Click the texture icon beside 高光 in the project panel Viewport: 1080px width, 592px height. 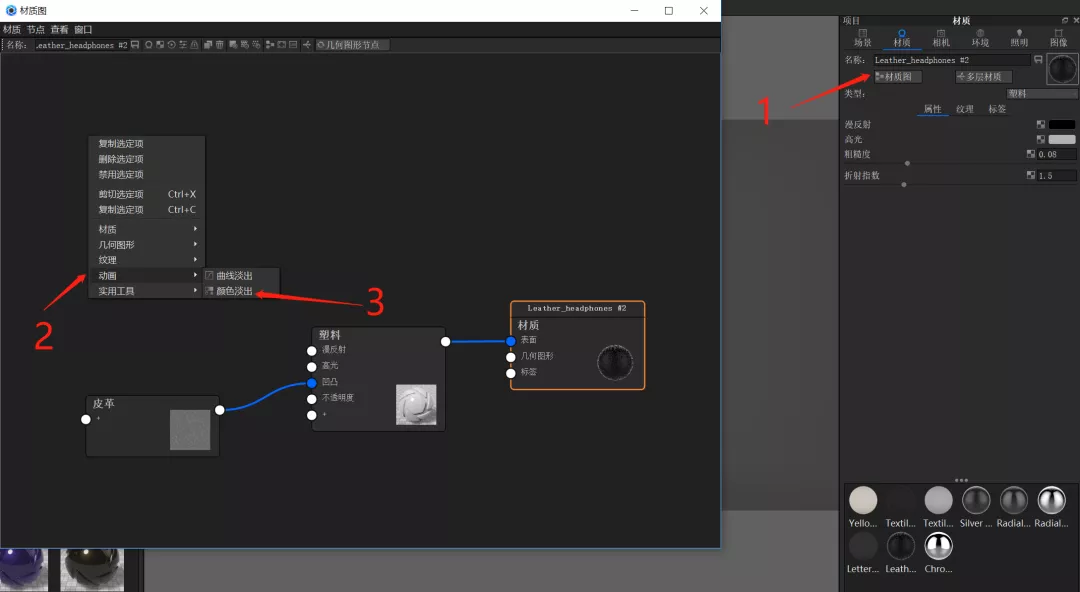(1041, 139)
